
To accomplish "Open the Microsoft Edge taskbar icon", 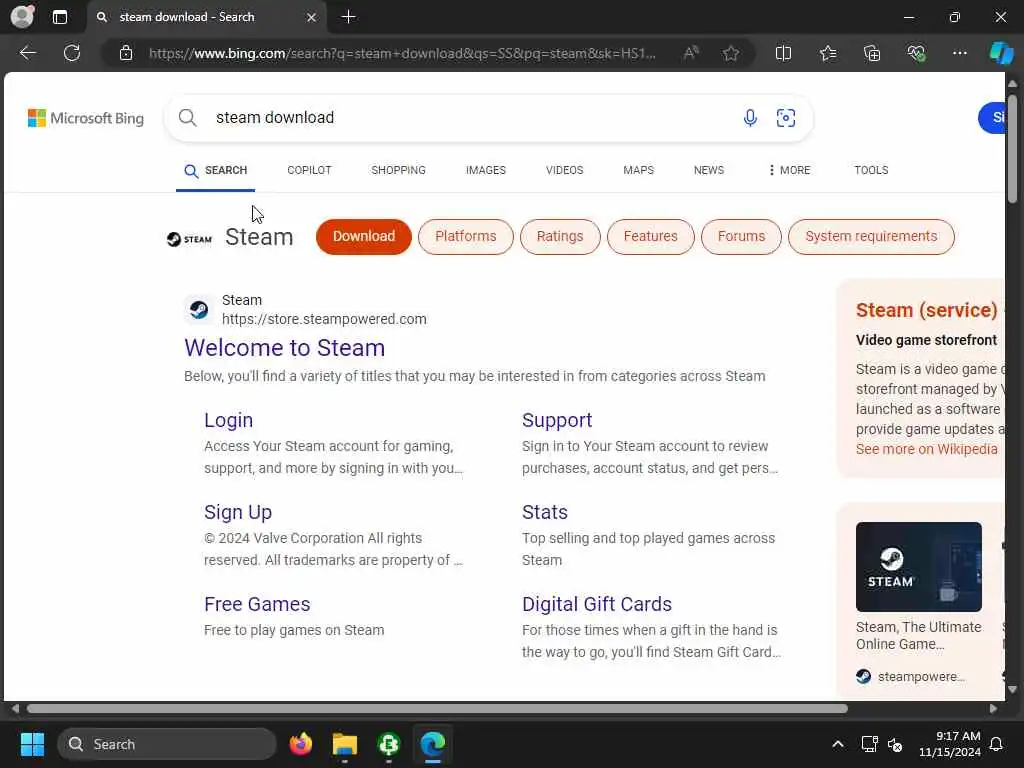I will click(432, 744).
